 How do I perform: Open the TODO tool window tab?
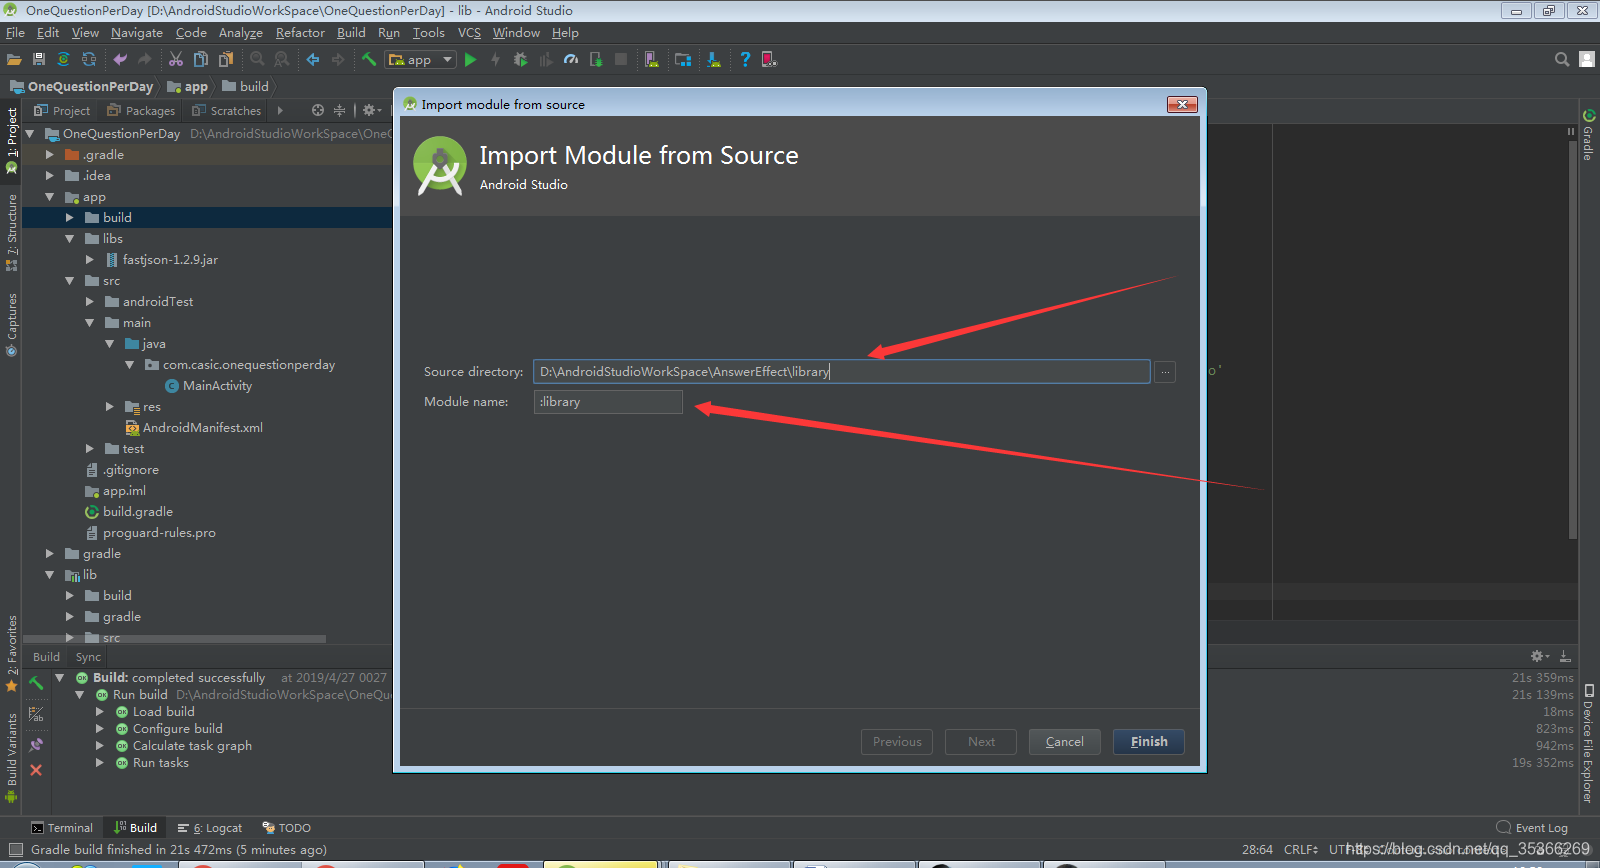[x=287, y=828]
